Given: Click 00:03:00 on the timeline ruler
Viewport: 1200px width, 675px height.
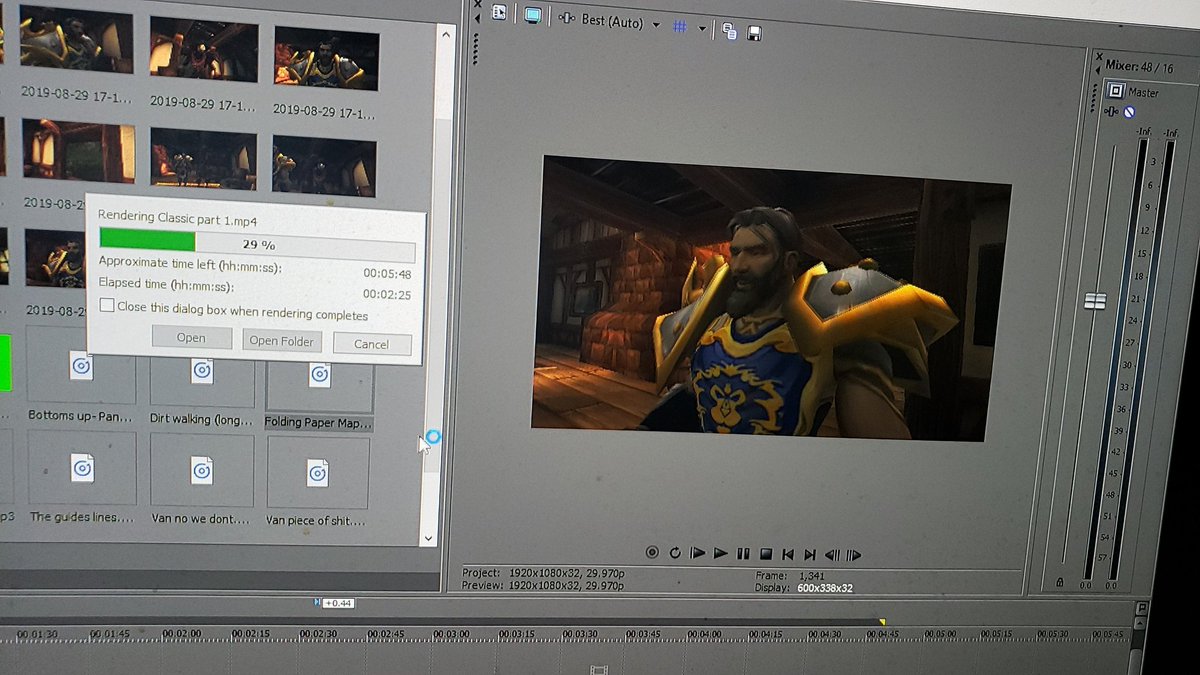Looking at the screenshot, I should [451, 634].
